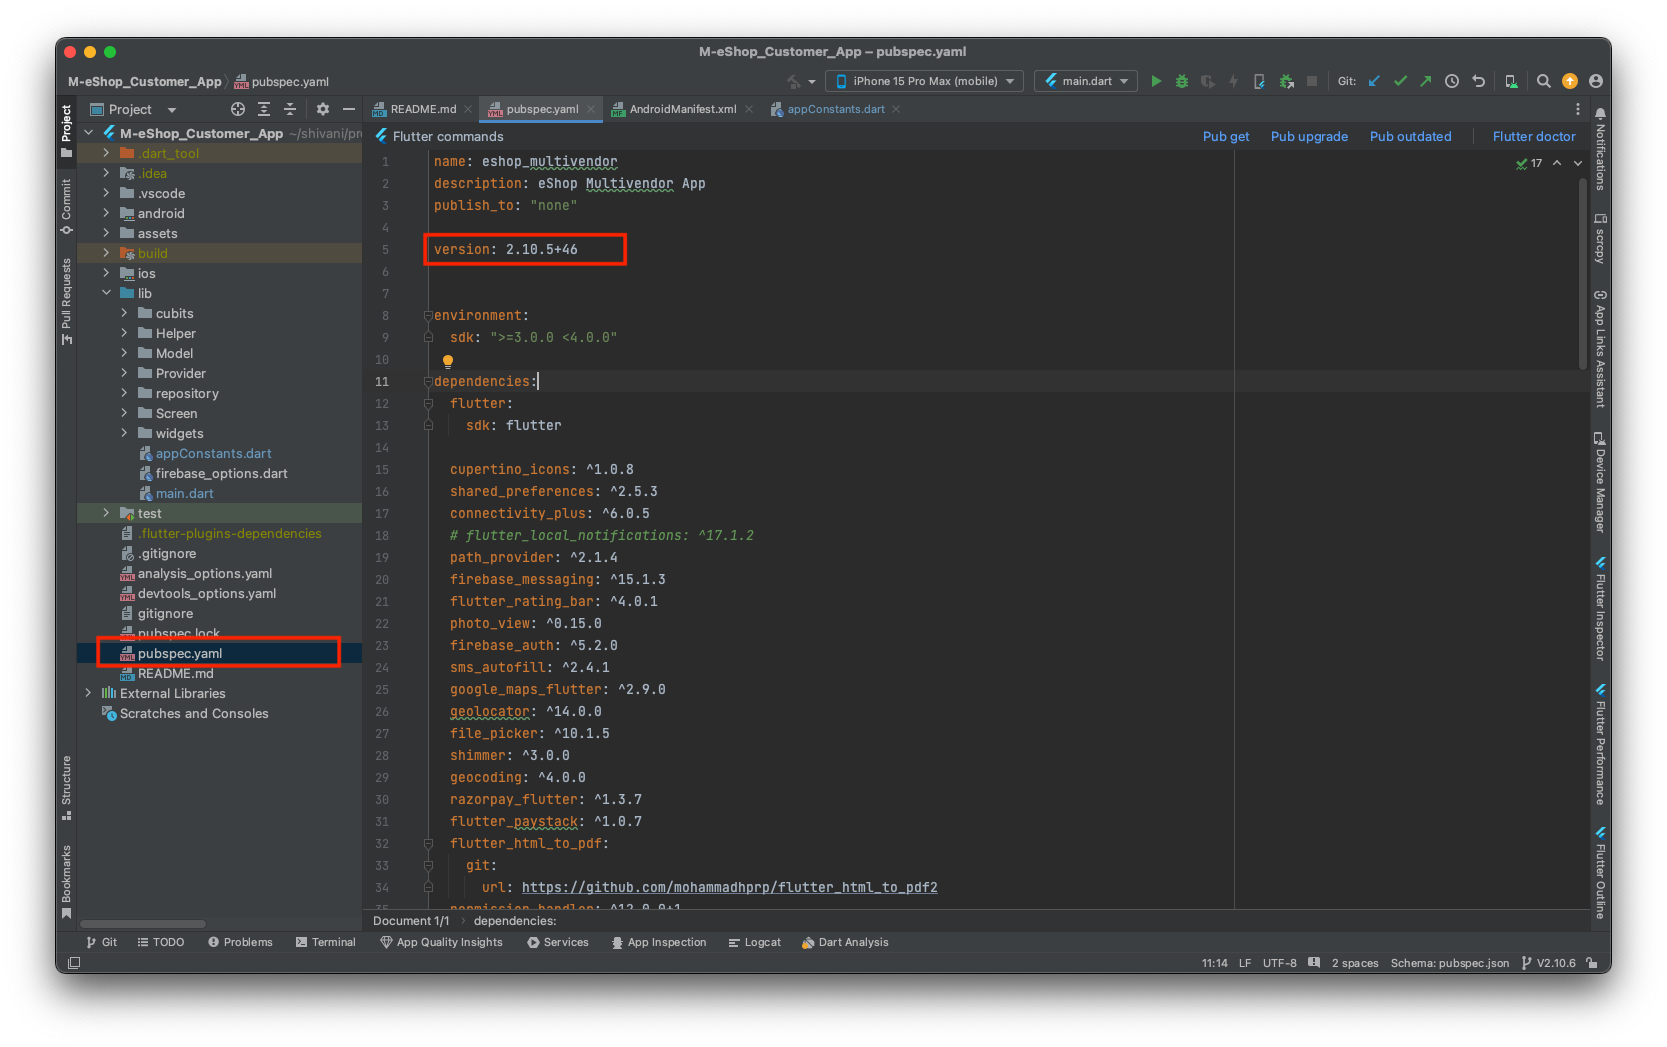The image size is (1667, 1047).
Task: Click the lock read-only status icon
Action: point(1593,963)
